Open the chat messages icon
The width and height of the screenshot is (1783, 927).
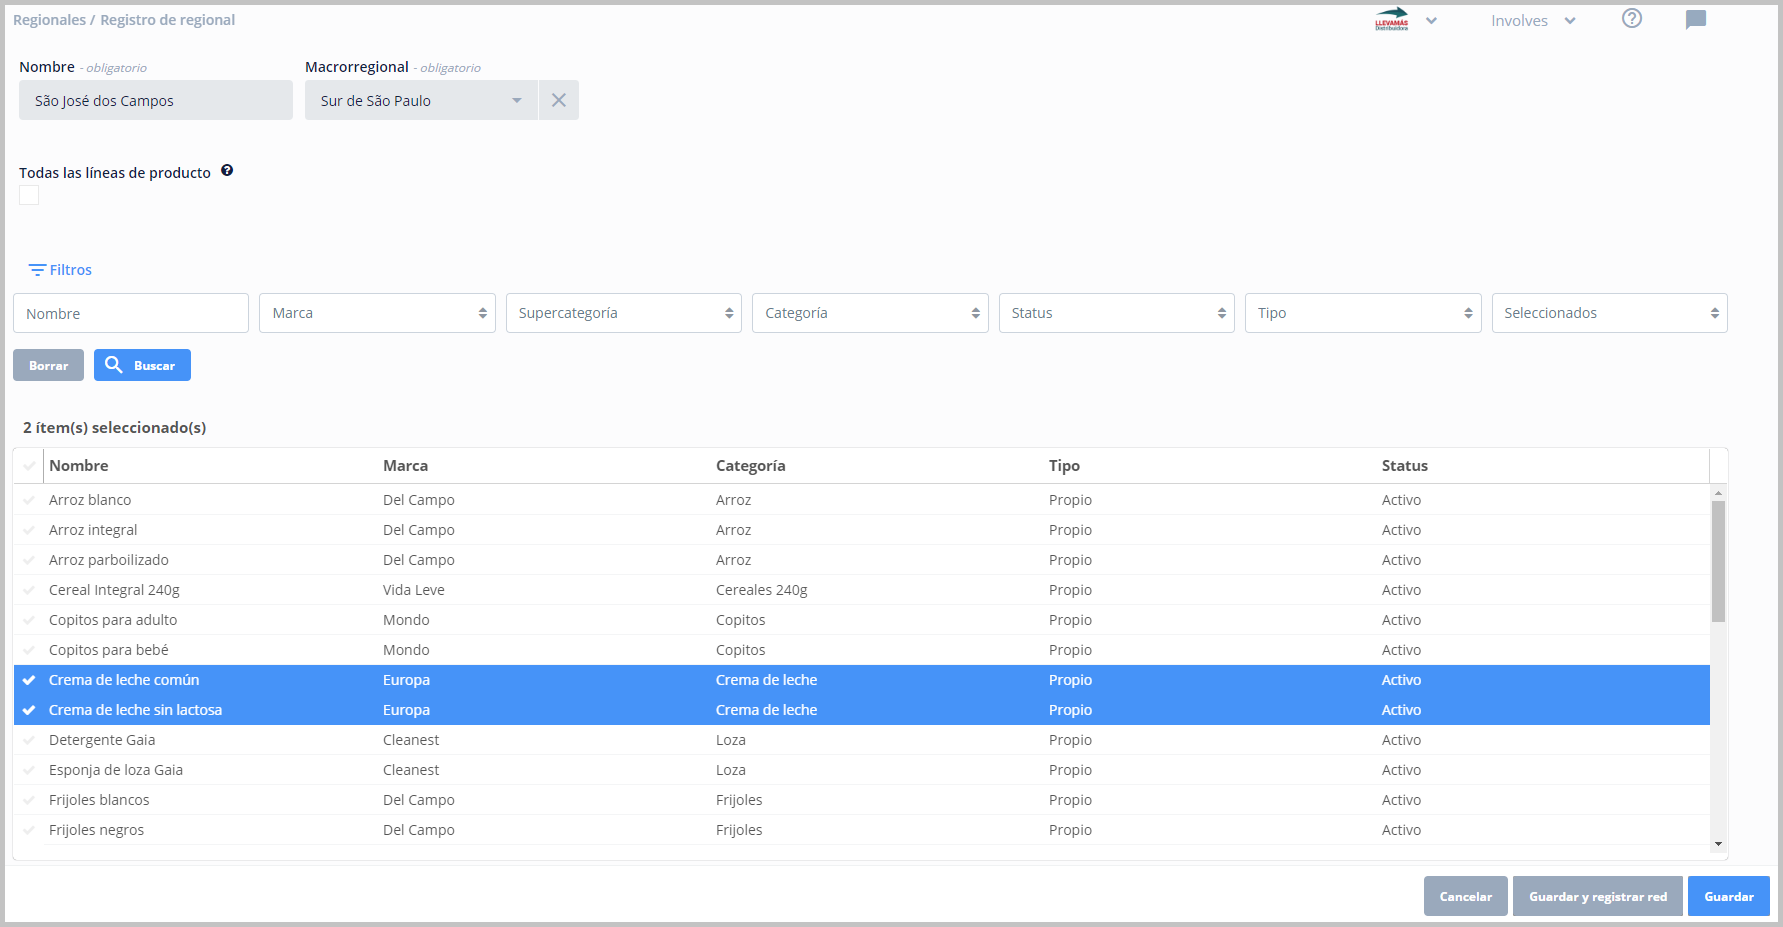point(1695,20)
